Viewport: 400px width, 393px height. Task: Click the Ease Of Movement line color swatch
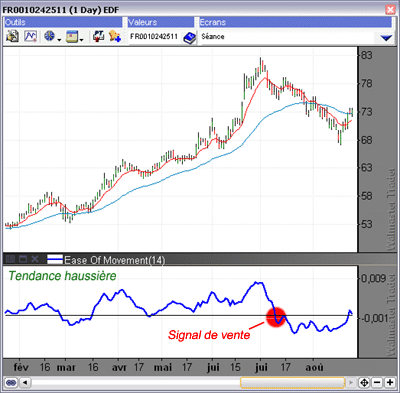pyautogui.click(x=55, y=259)
